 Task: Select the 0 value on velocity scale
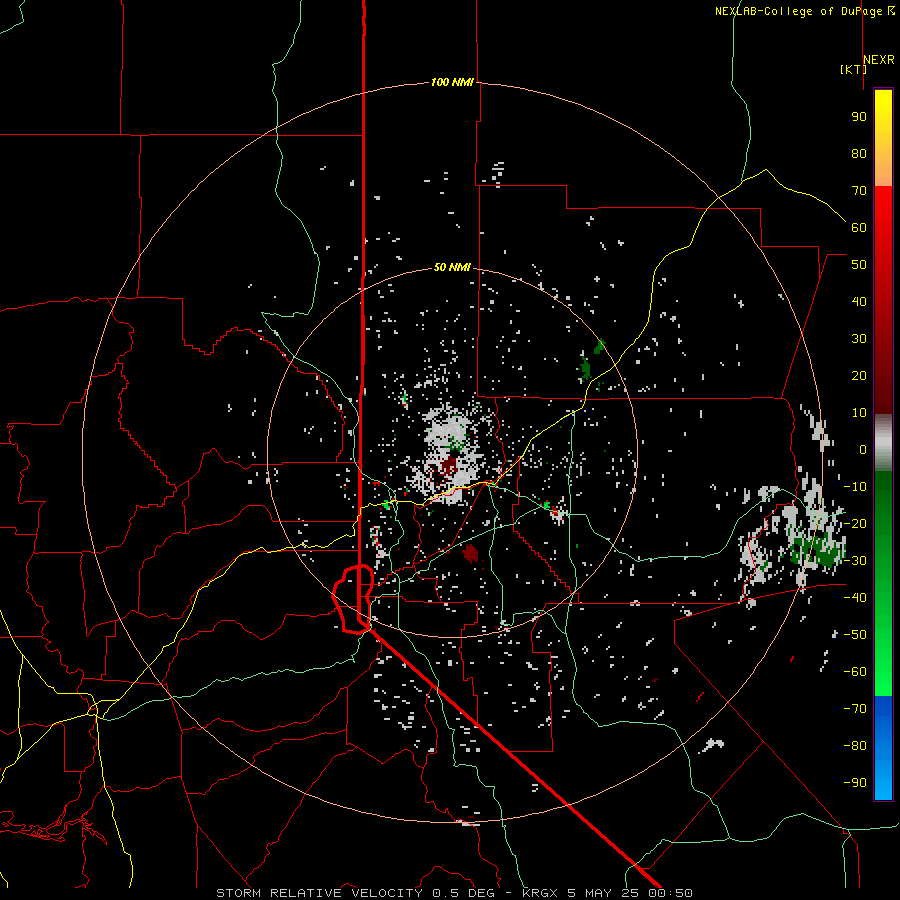[x=863, y=449]
